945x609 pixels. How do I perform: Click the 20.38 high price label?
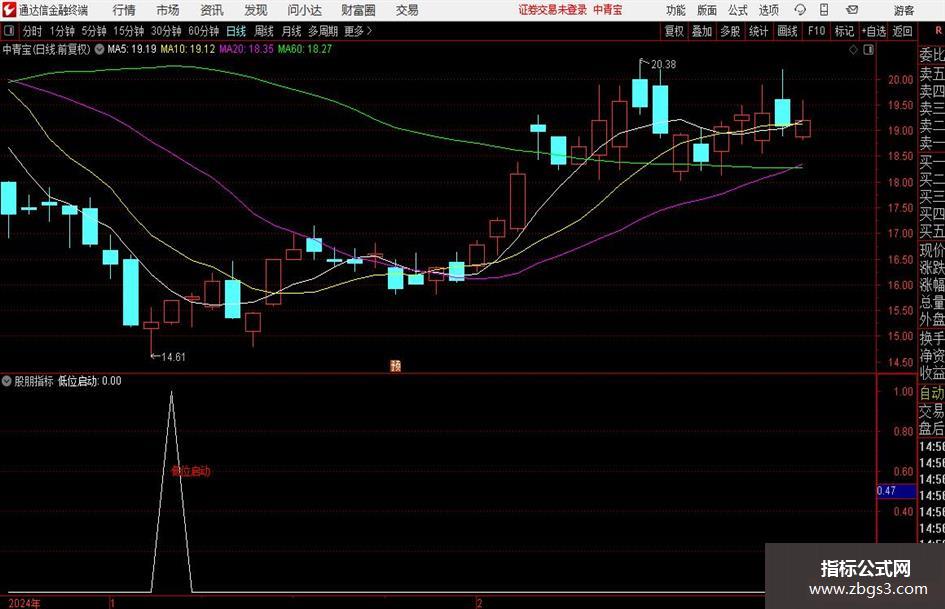coord(663,64)
